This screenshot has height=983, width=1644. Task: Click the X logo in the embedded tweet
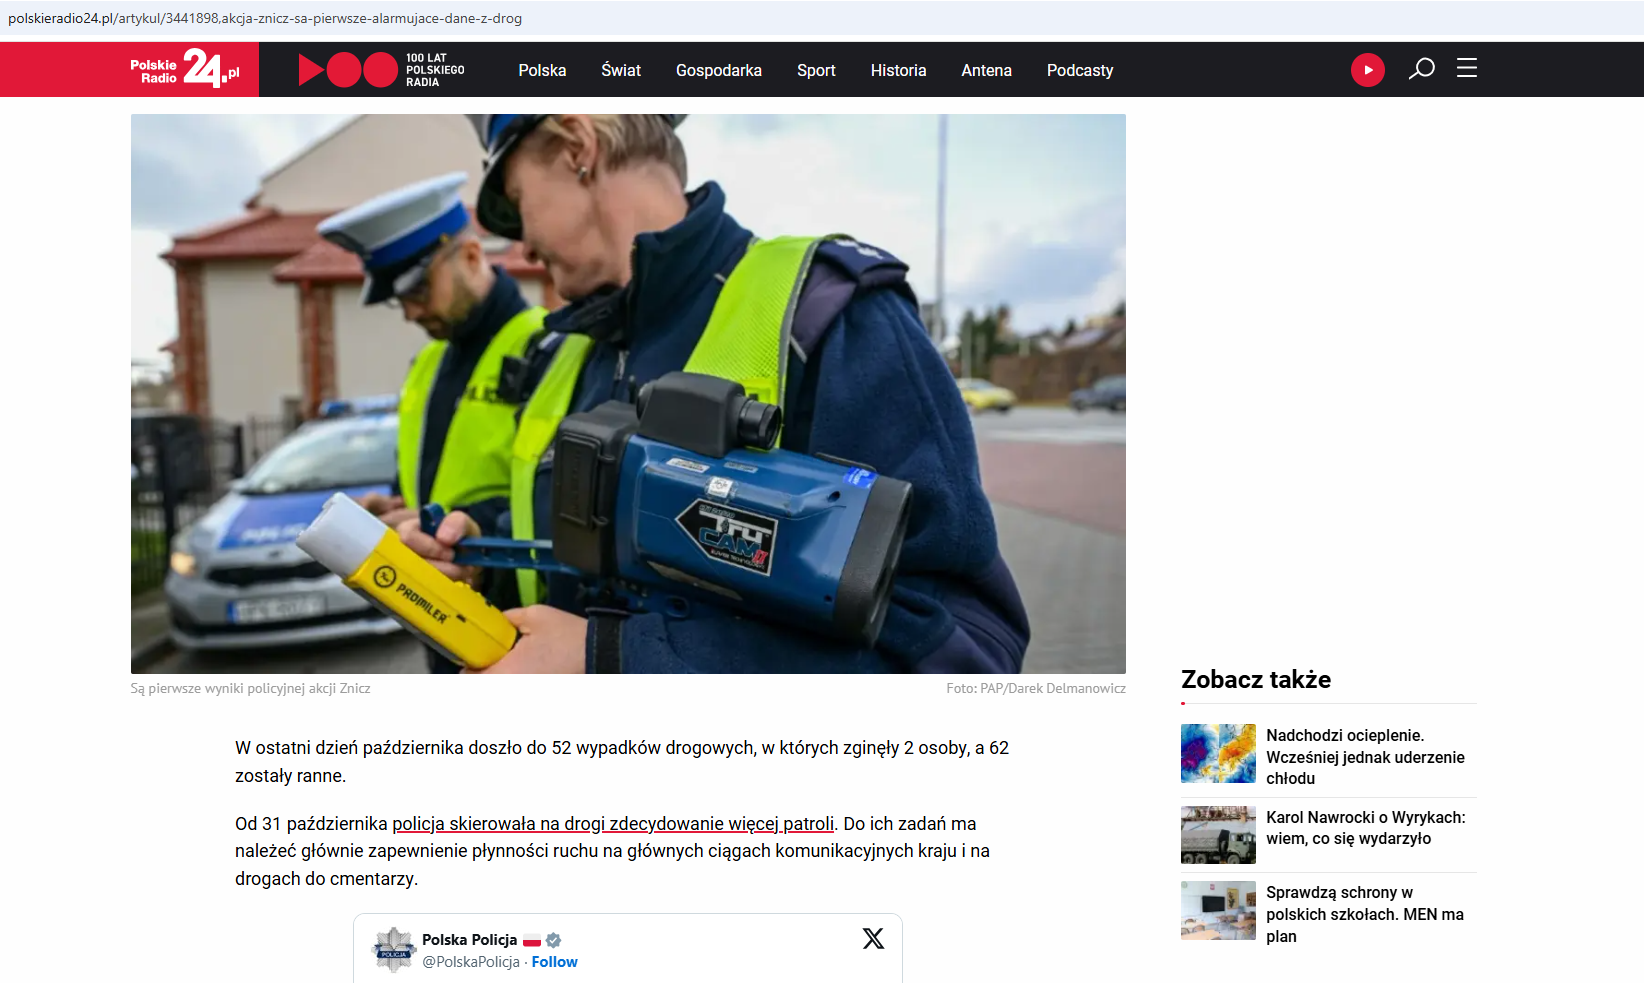[x=873, y=938]
